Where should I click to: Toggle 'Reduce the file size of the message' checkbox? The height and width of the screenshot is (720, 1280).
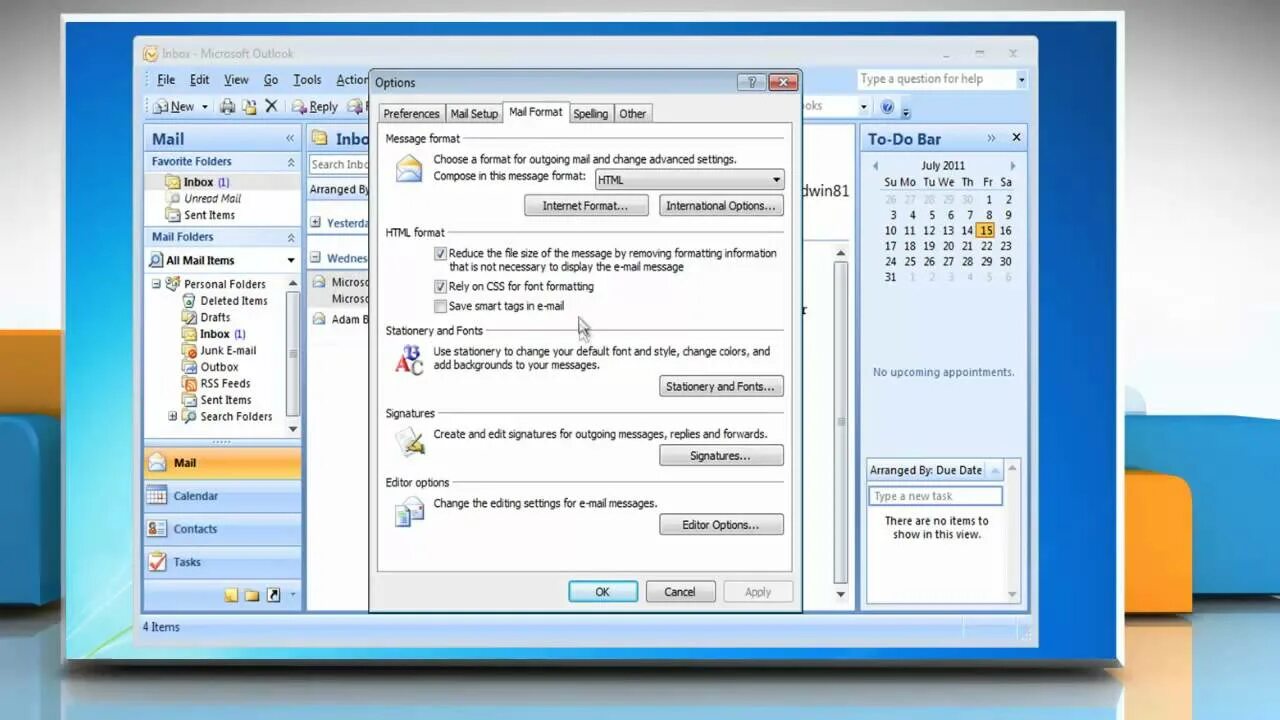pyautogui.click(x=440, y=254)
